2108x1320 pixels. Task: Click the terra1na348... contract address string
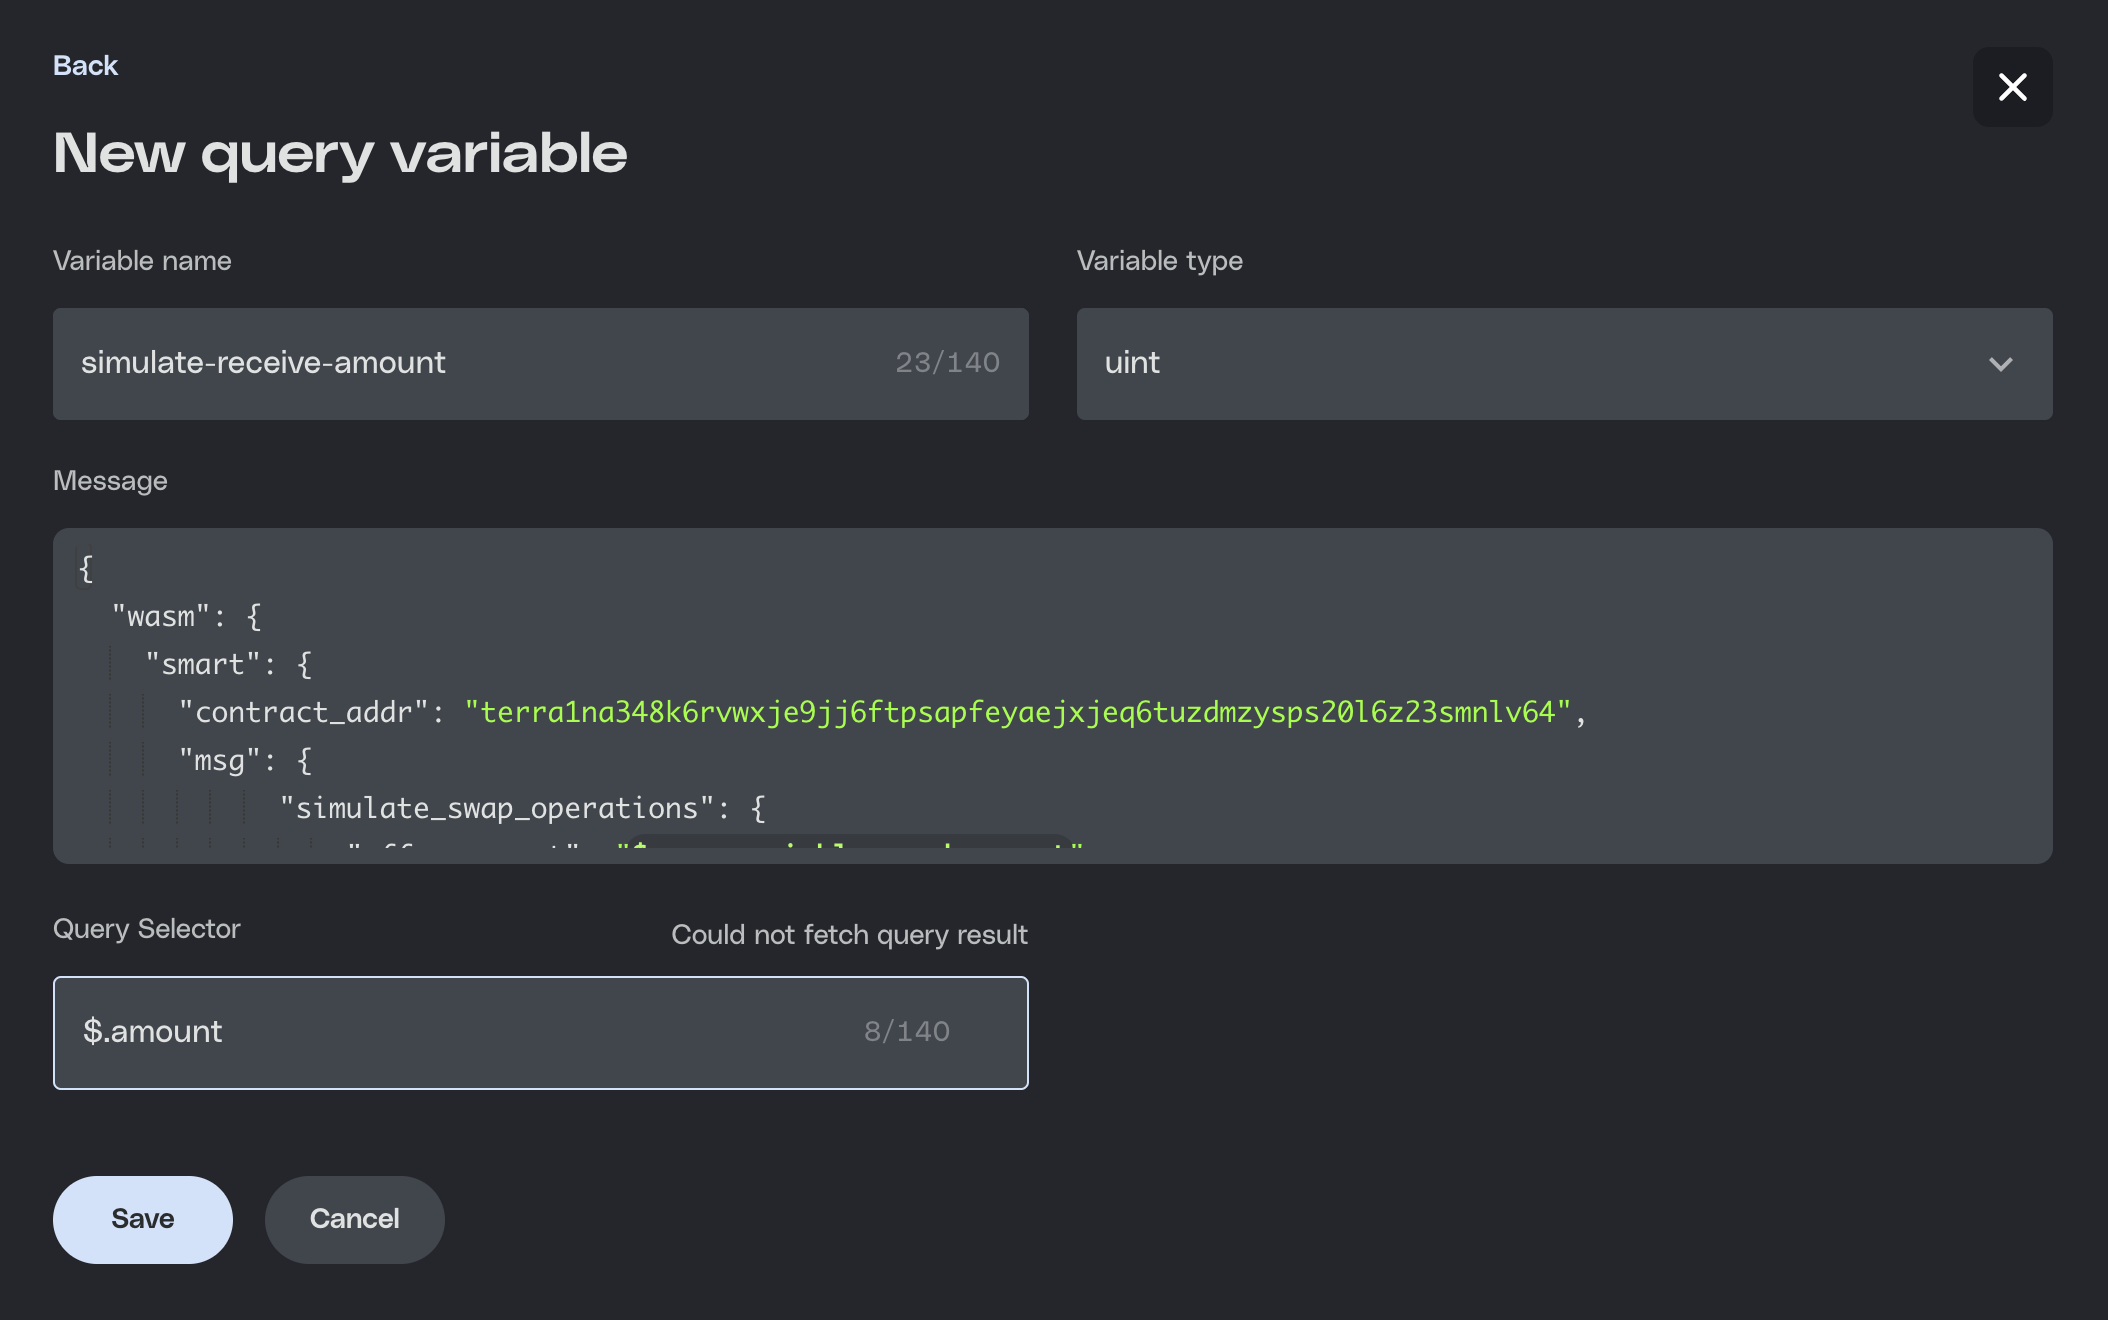pyautogui.click(x=1017, y=713)
